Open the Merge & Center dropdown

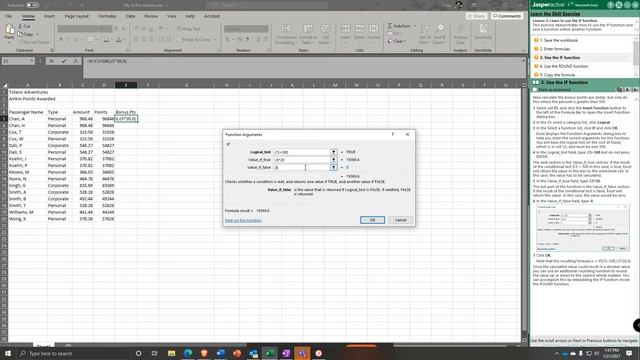tap(215, 40)
